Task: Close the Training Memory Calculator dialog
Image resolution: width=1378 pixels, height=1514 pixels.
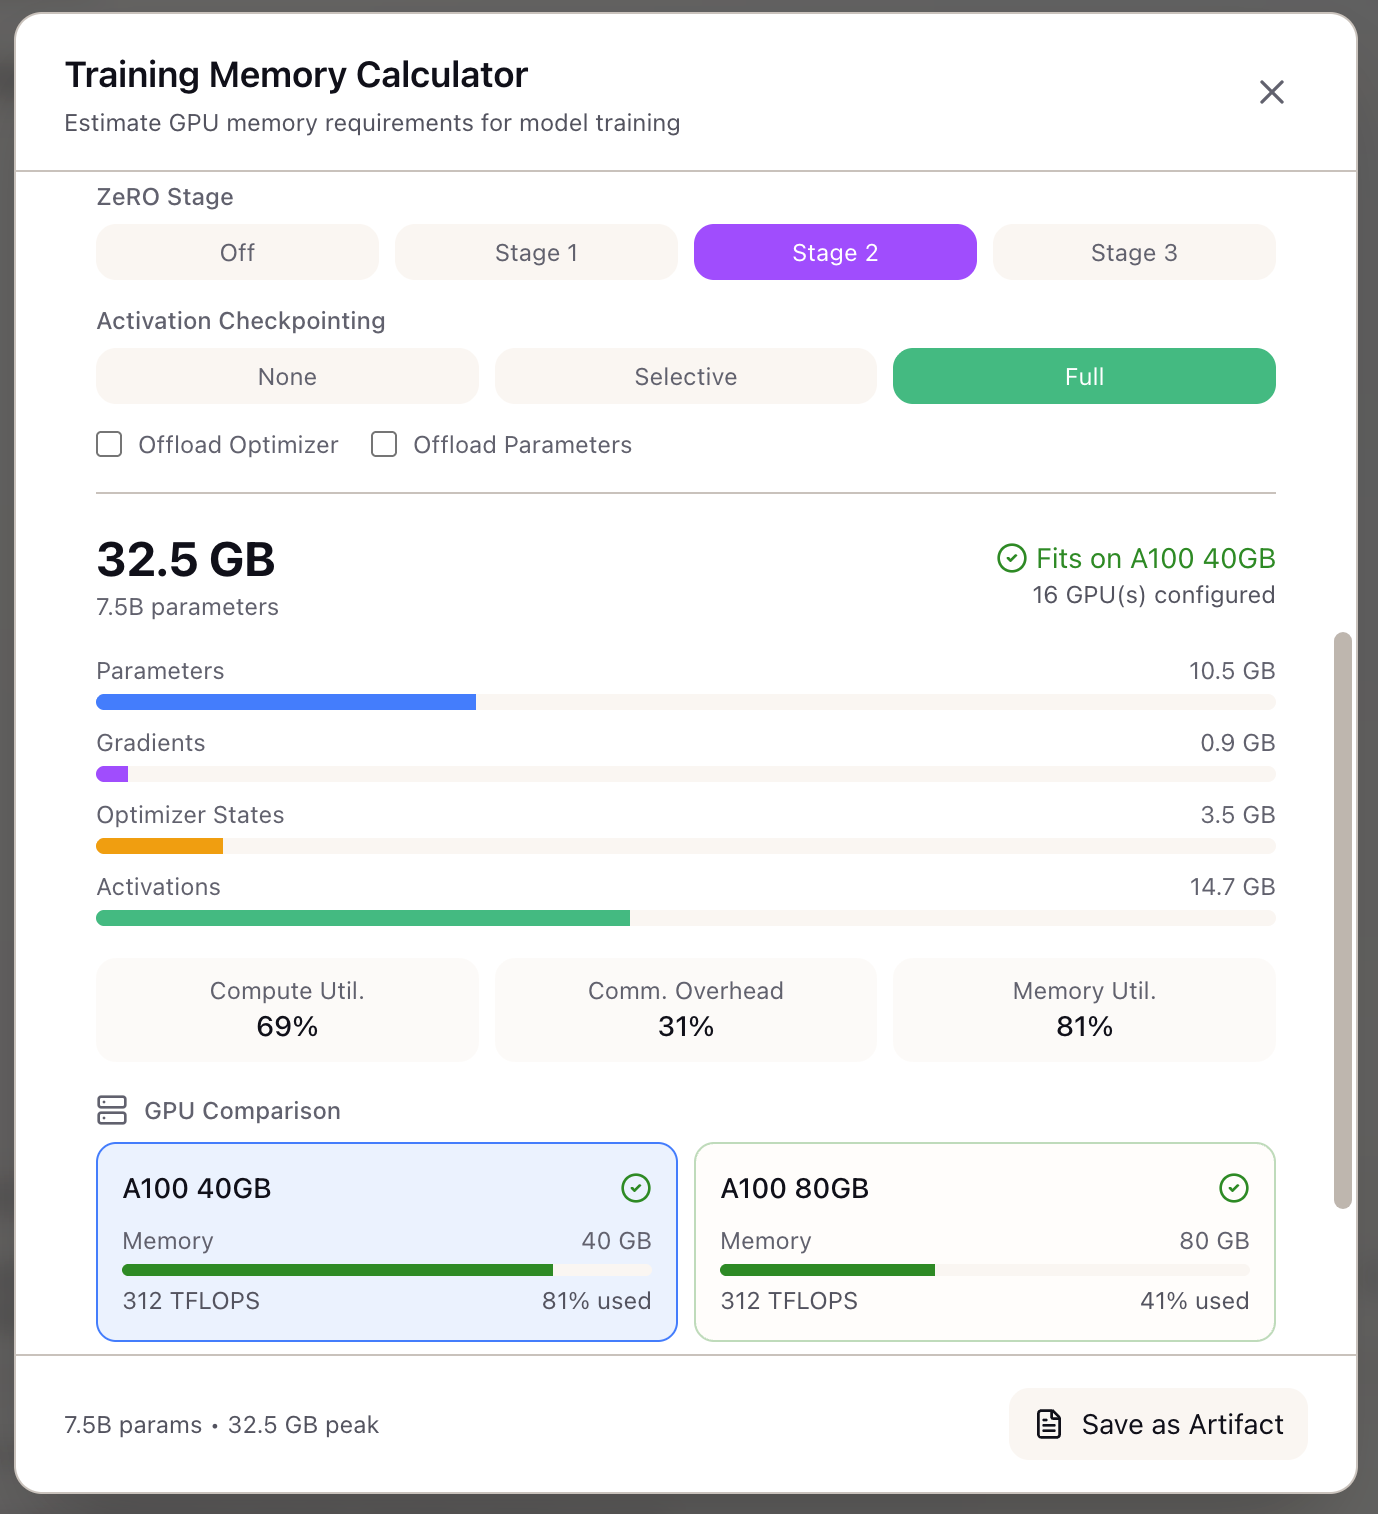Action: (1271, 91)
